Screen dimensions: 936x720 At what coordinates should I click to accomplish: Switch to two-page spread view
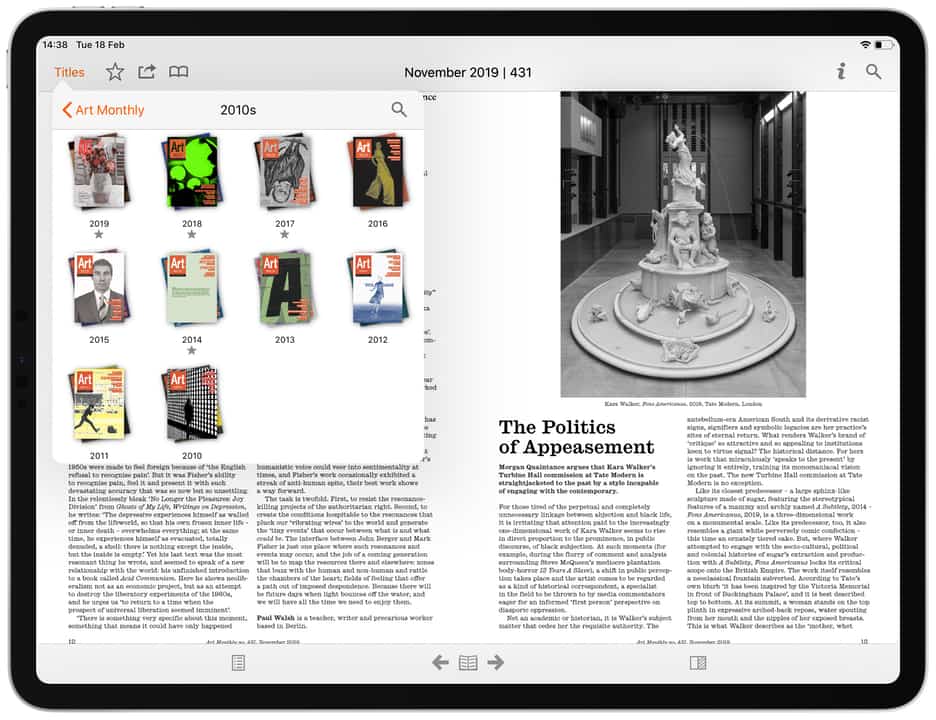click(467, 662)
